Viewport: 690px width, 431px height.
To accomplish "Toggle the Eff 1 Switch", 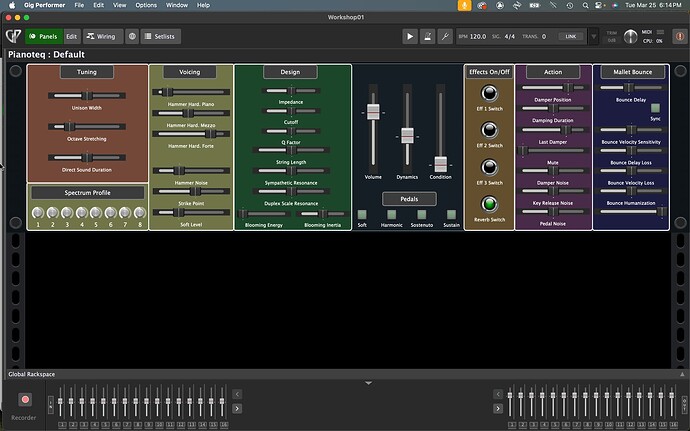I will coord(489,93).
